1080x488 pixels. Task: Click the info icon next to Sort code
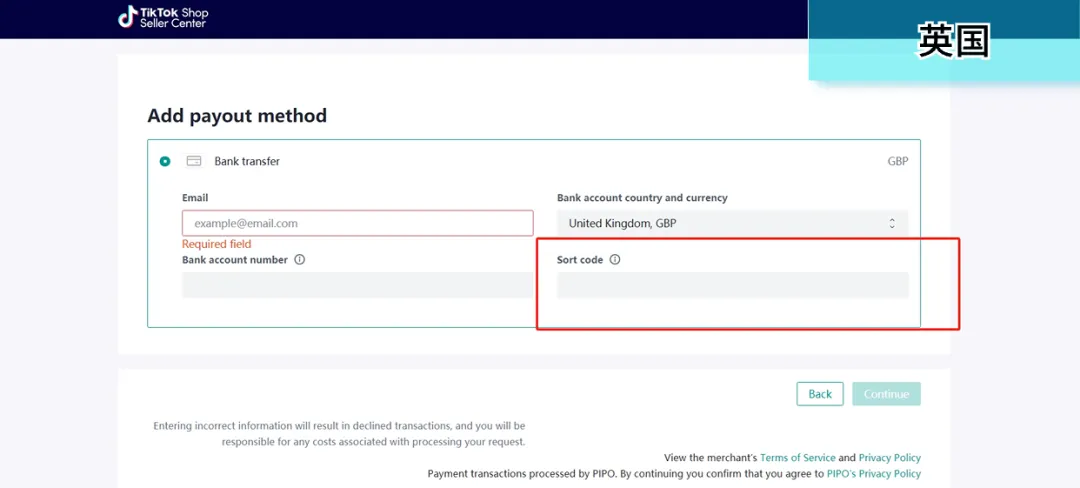(615, 260)
